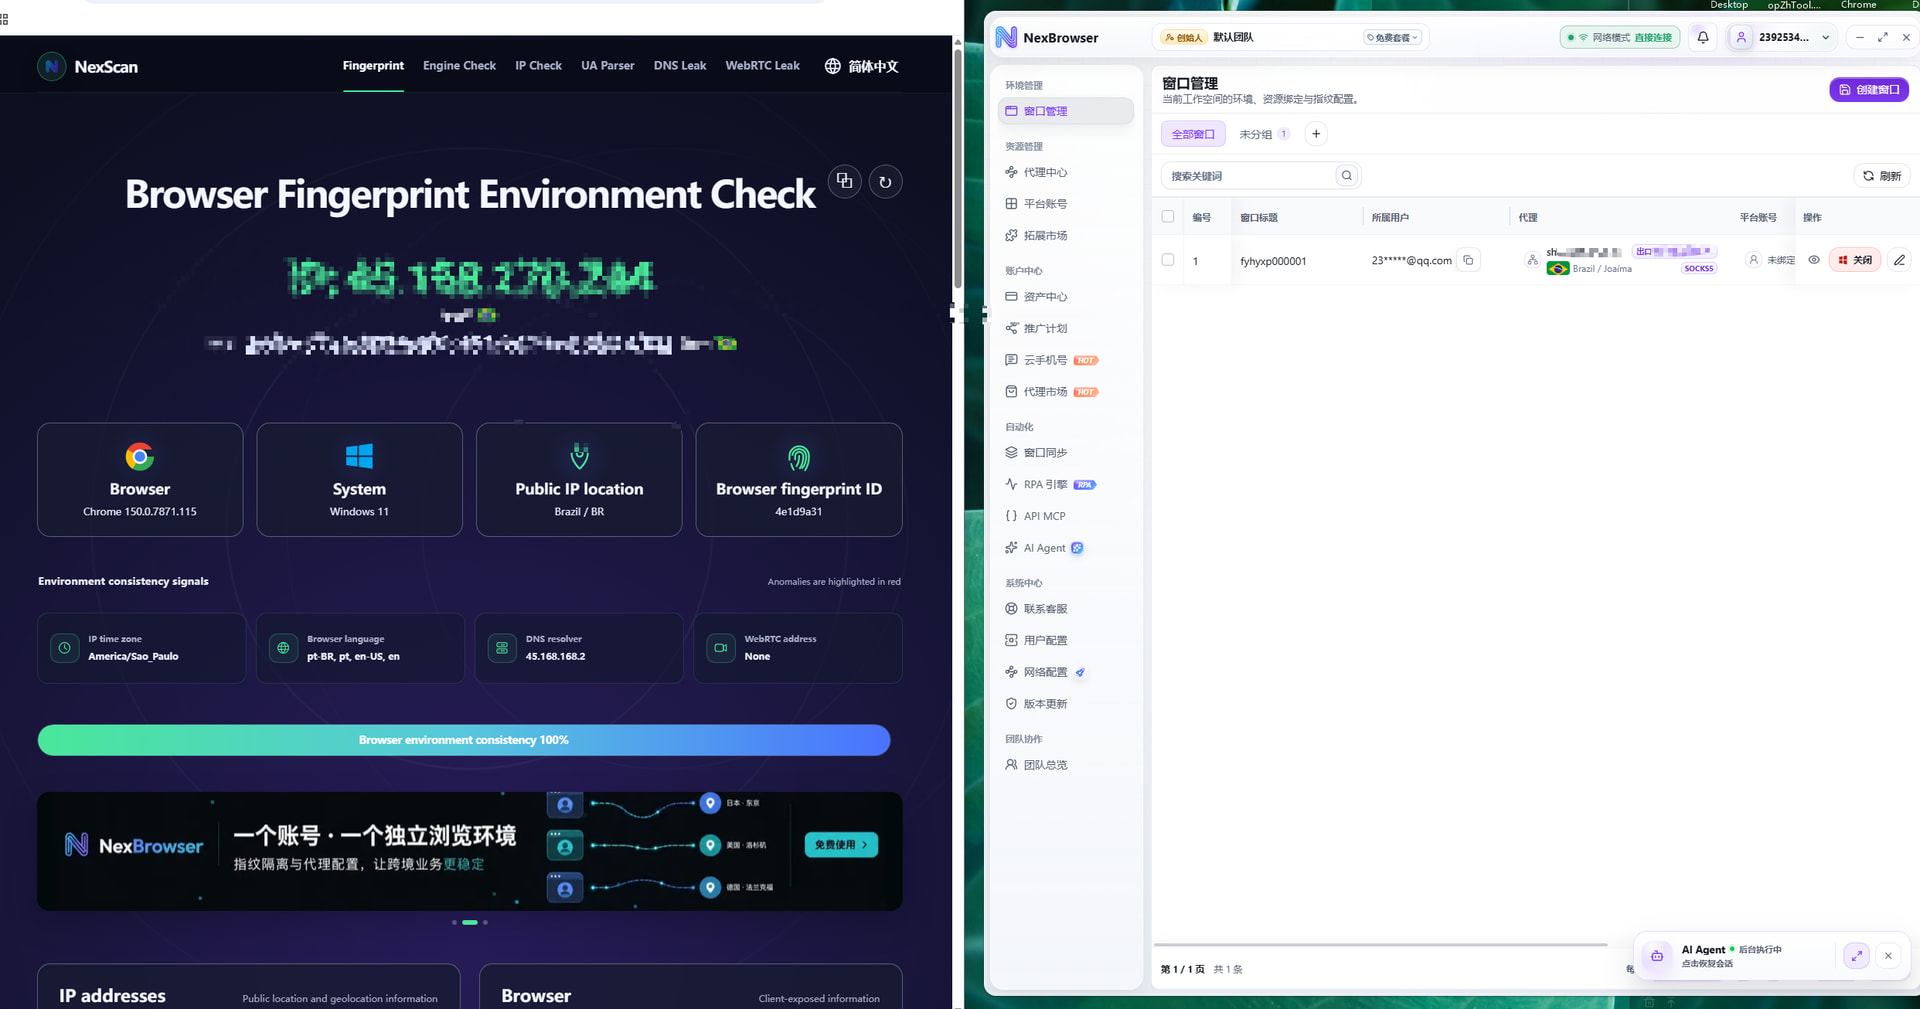Click the 未绑定 platform account icon

click(1753, 260)
